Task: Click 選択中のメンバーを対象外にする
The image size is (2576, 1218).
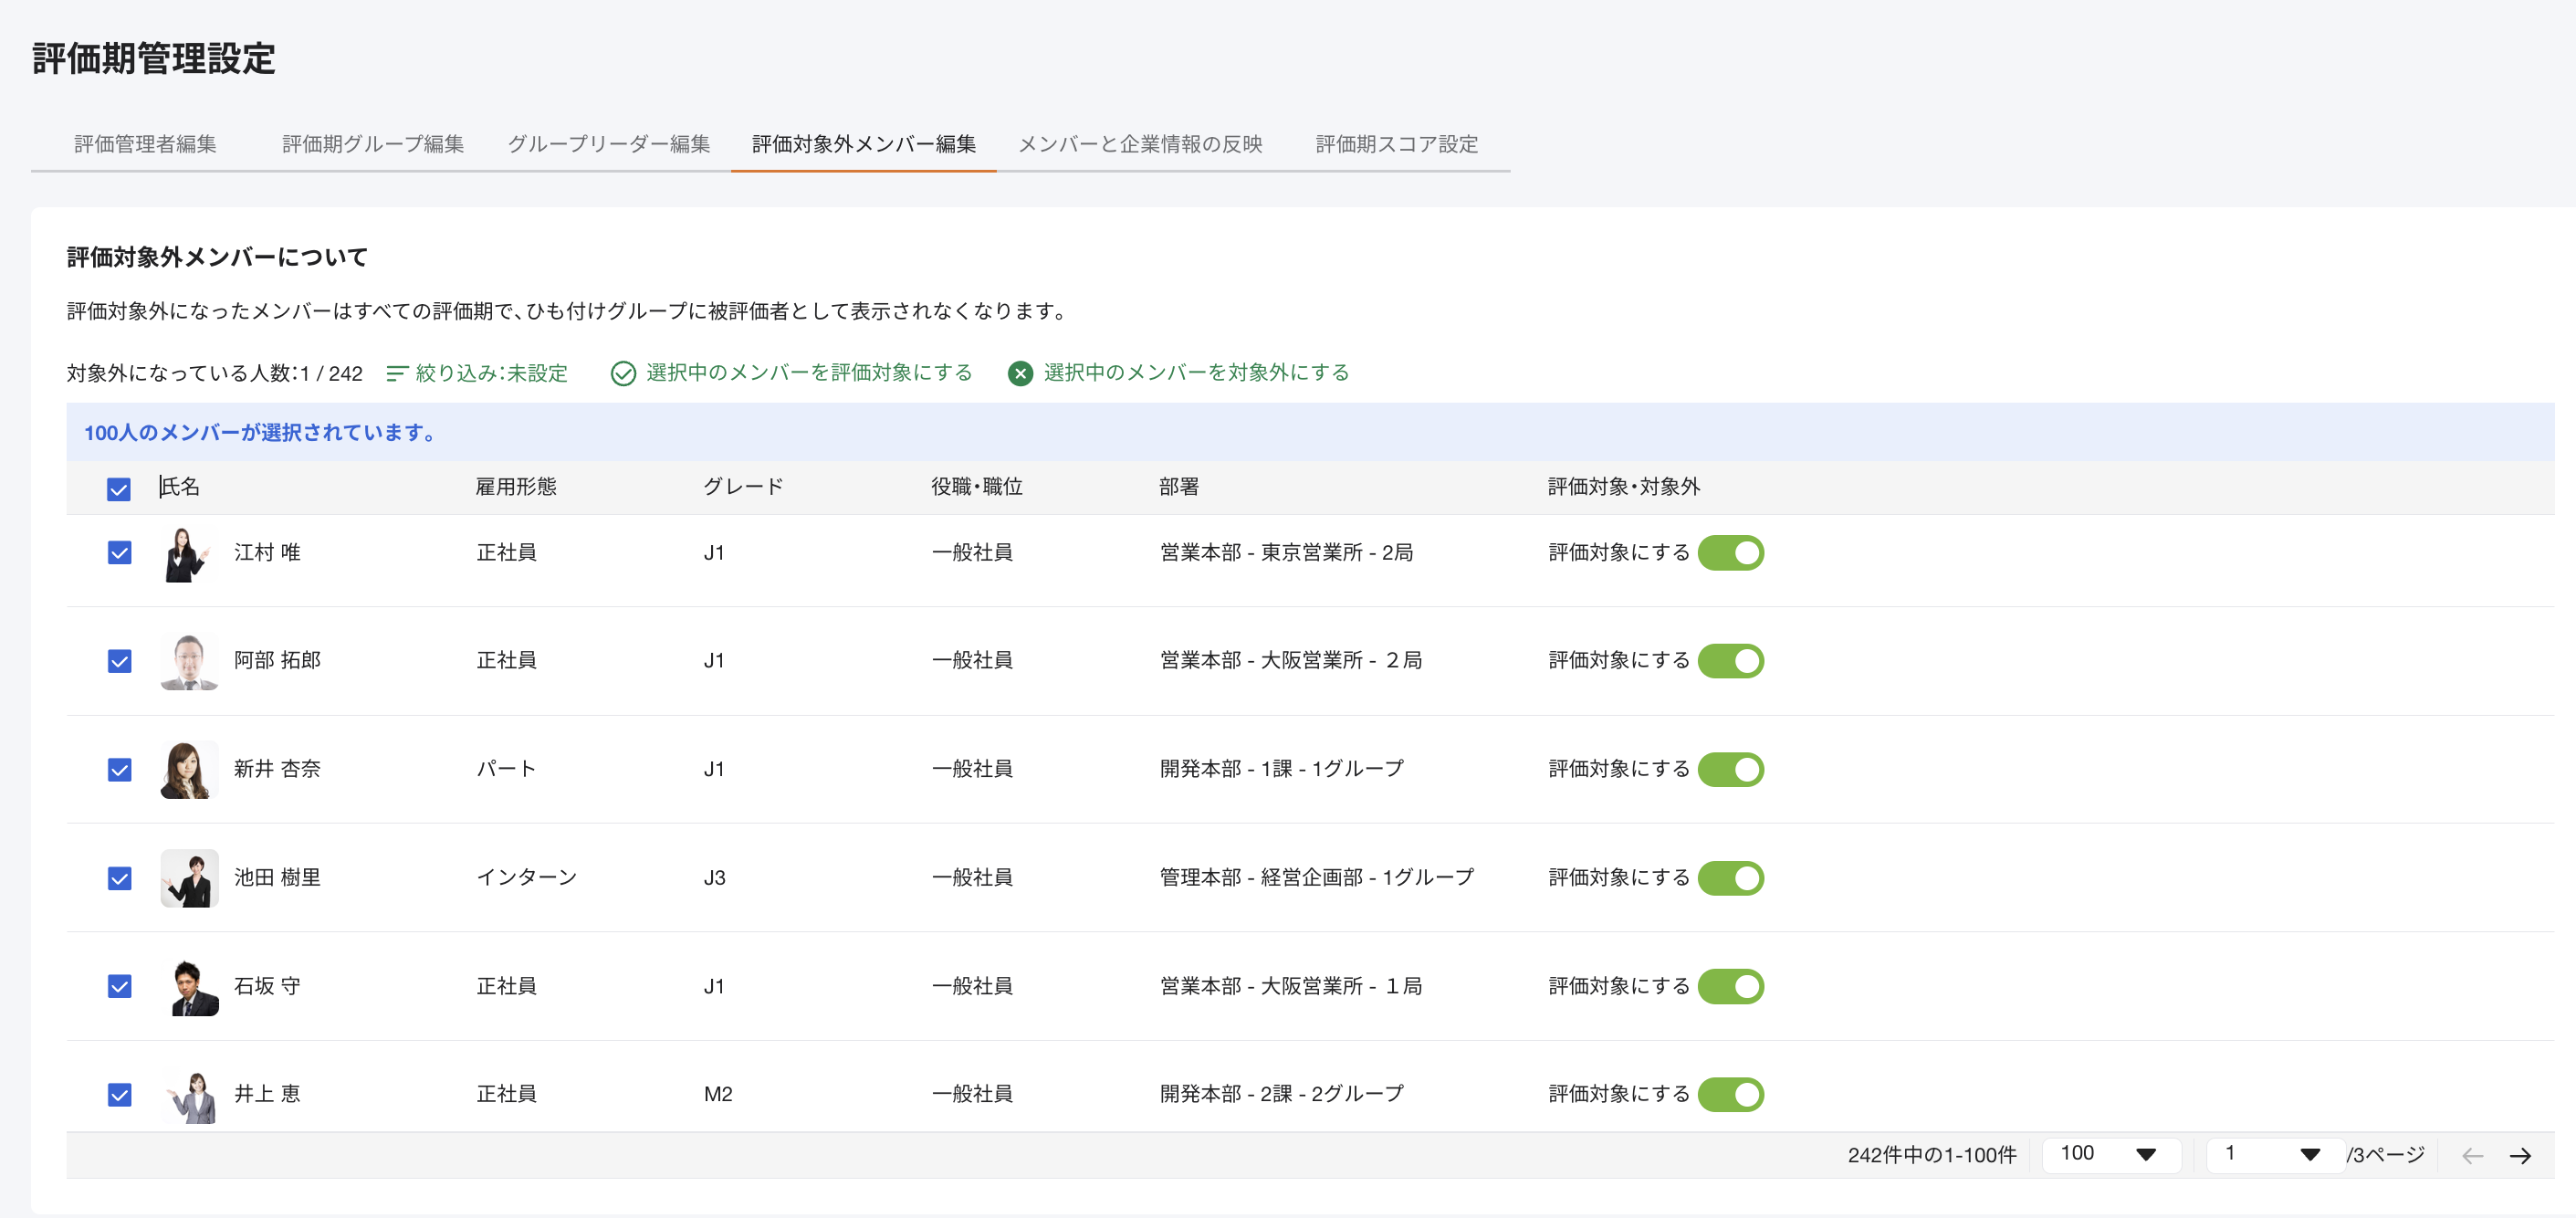Action: click(x=1178, y=373)
